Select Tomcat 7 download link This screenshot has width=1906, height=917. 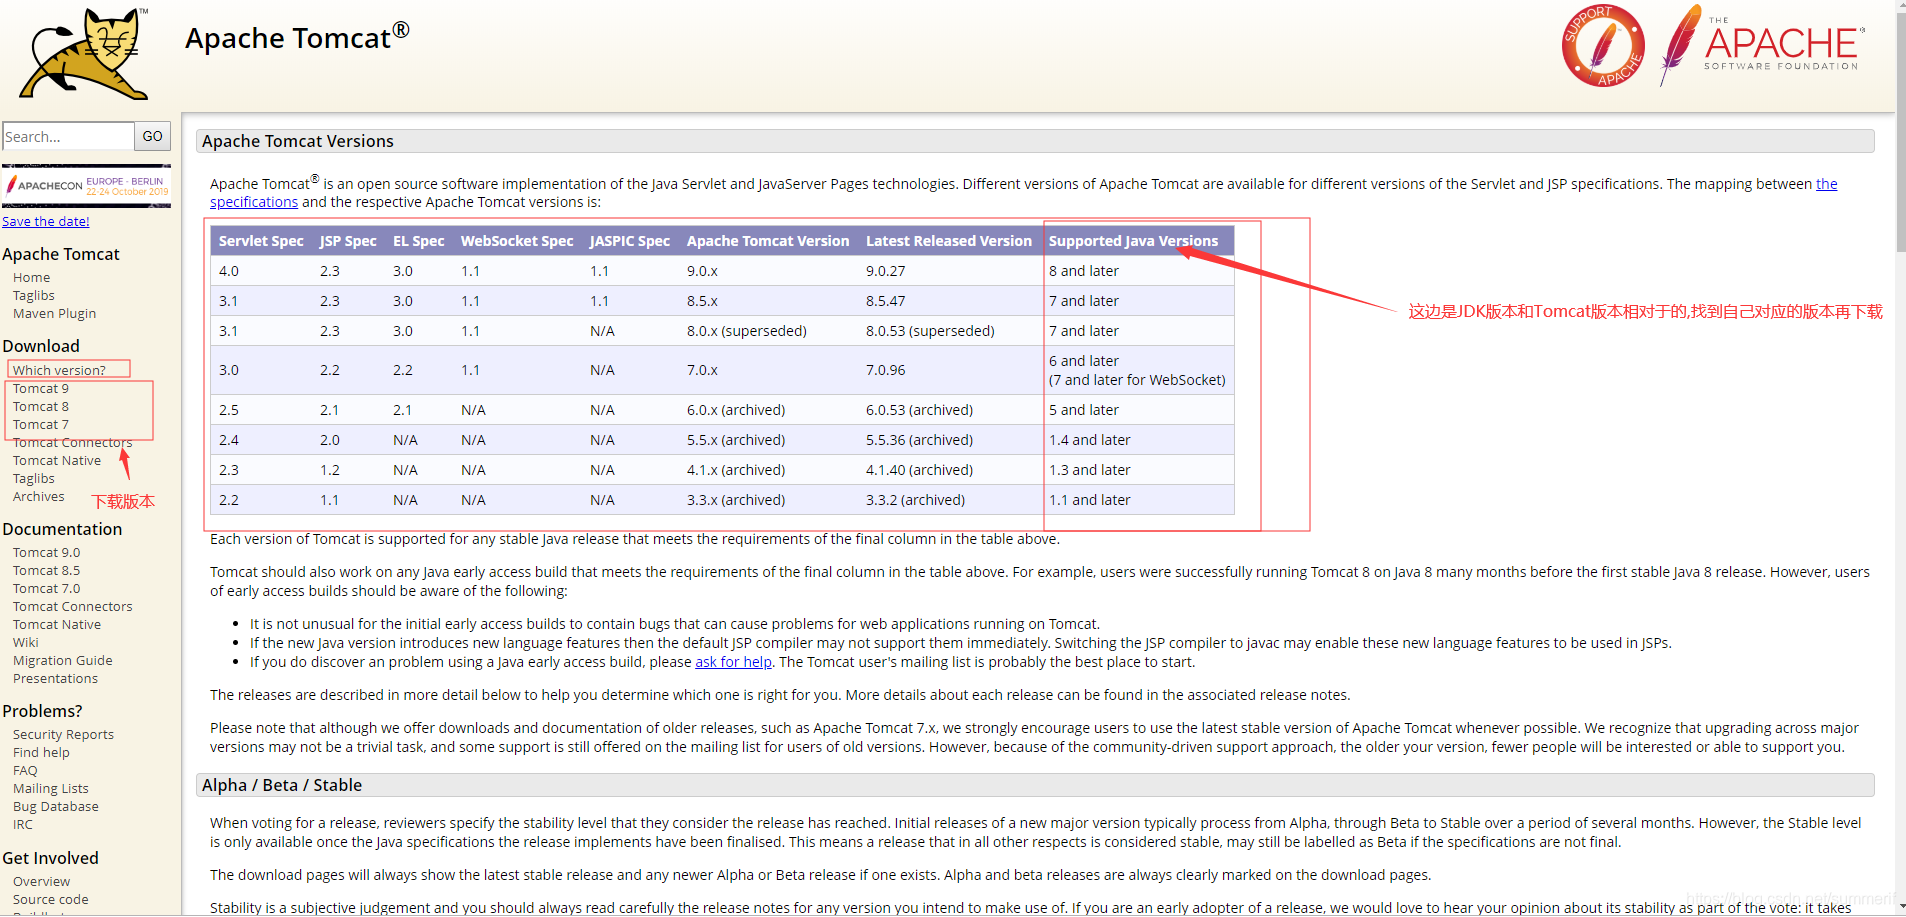pos(41,425)
